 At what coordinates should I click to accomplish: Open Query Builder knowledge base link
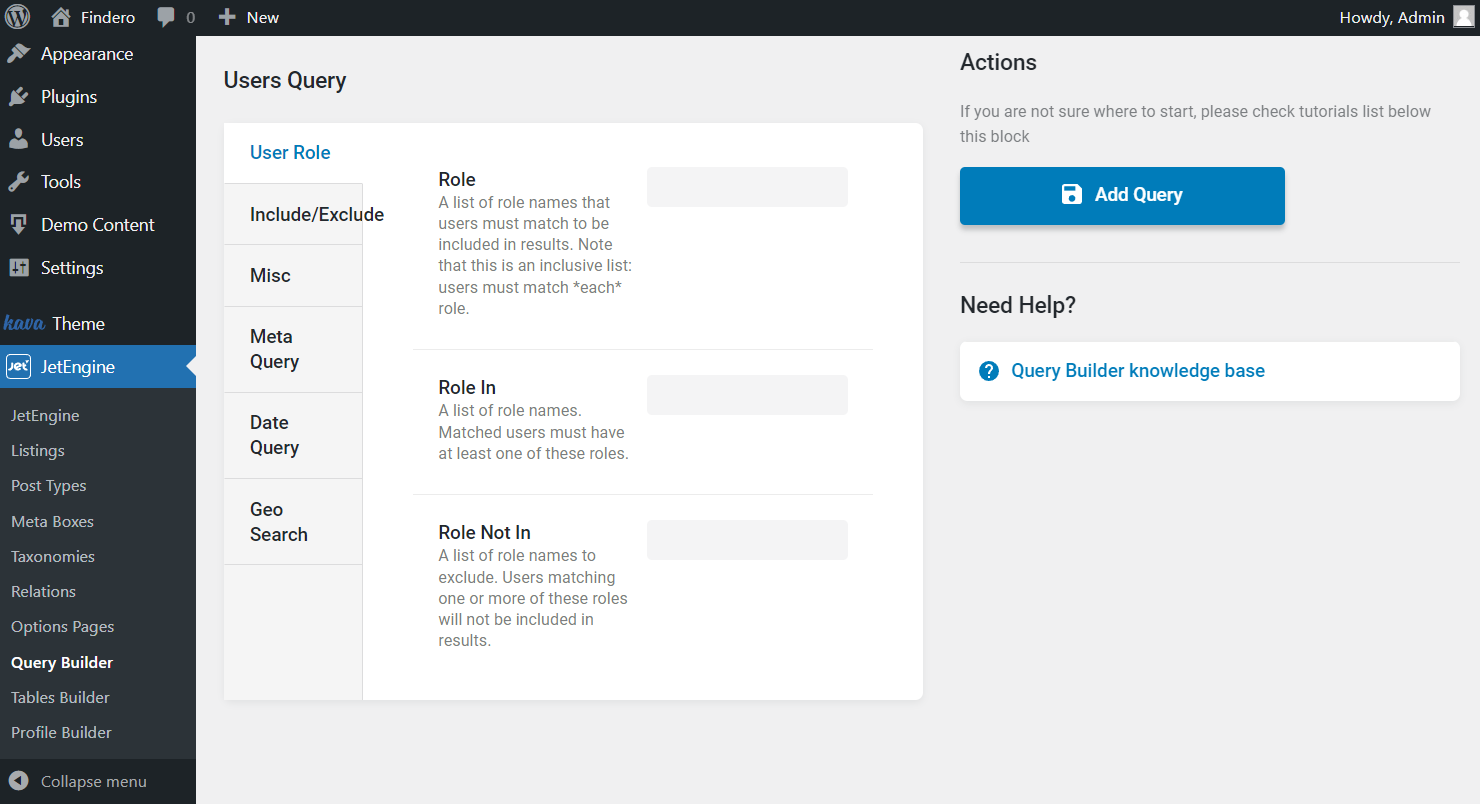point(1138,371)
